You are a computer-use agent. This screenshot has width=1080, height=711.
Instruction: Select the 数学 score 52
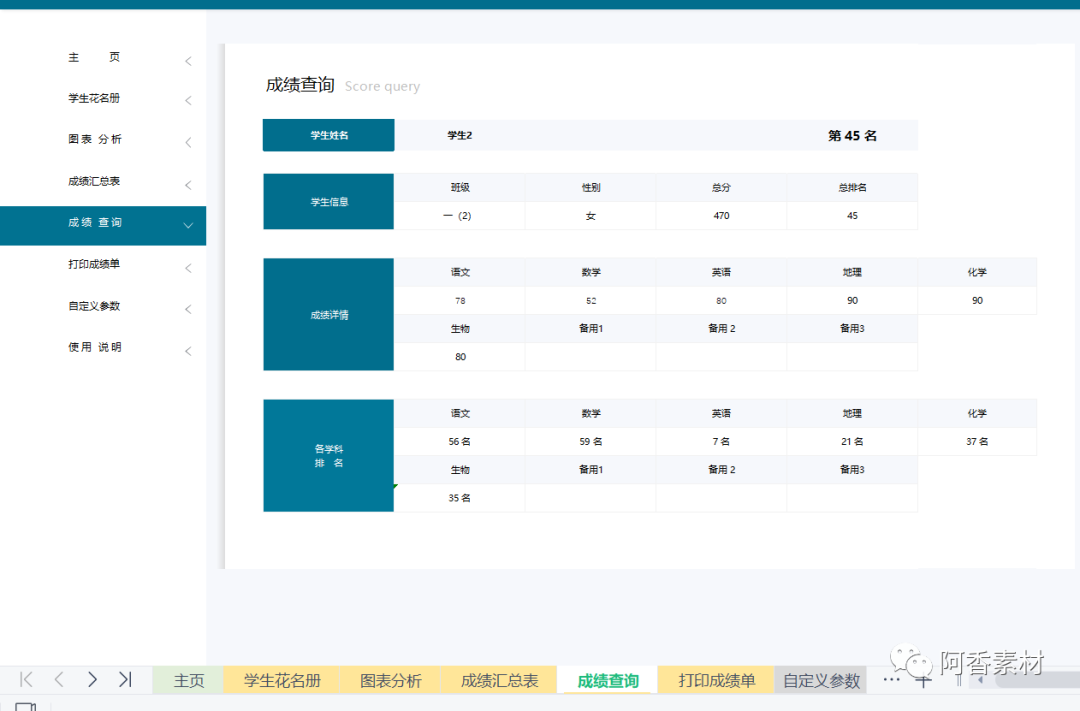click(591, 300)
